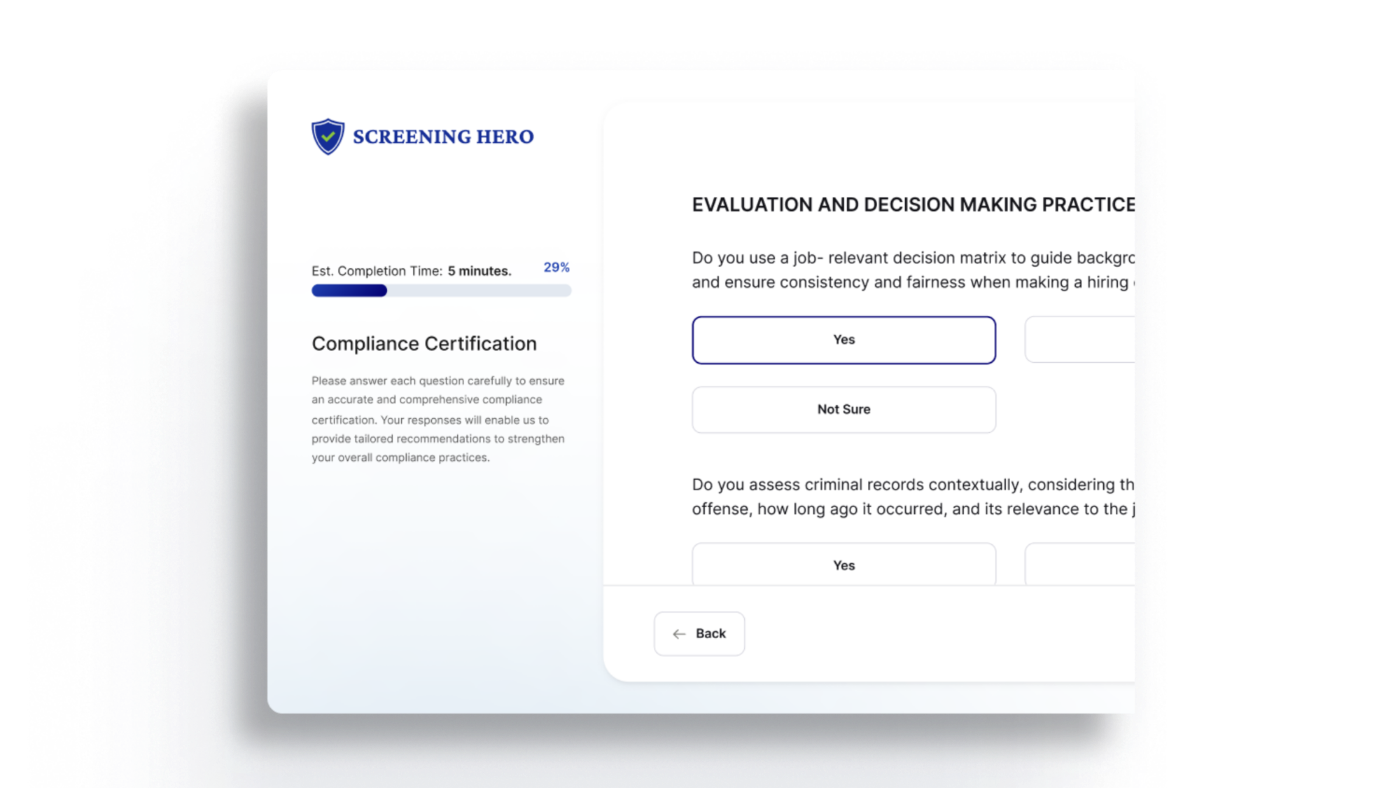Click the bold 5 minutes text
The height and width of the screenshot is (788, 1400).
click(x=479, y=271)
